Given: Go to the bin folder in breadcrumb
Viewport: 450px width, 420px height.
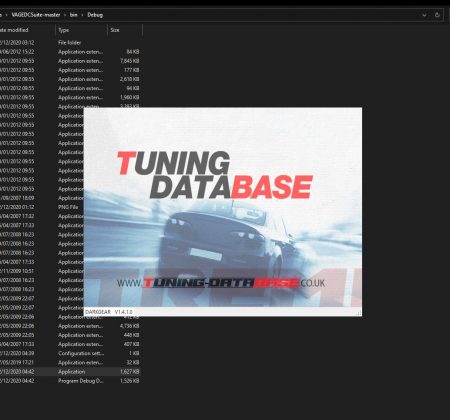Looking at the screenshot, I should 74,15.
